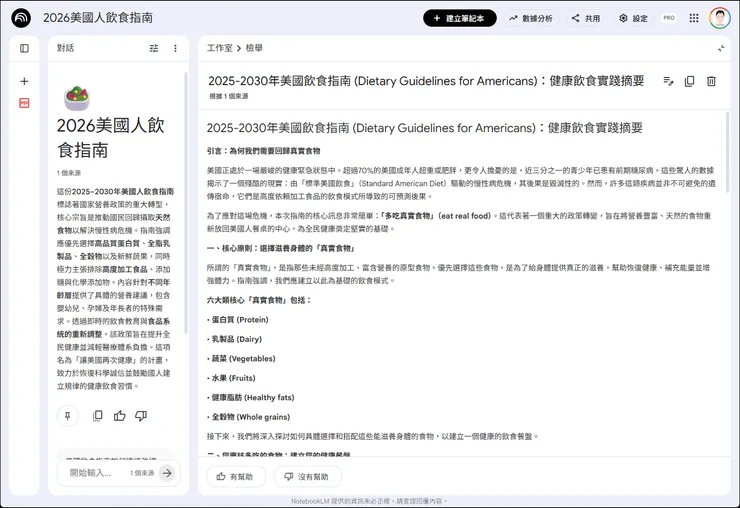
Task: Delete the note with trash icon
Action: (711, 81)
